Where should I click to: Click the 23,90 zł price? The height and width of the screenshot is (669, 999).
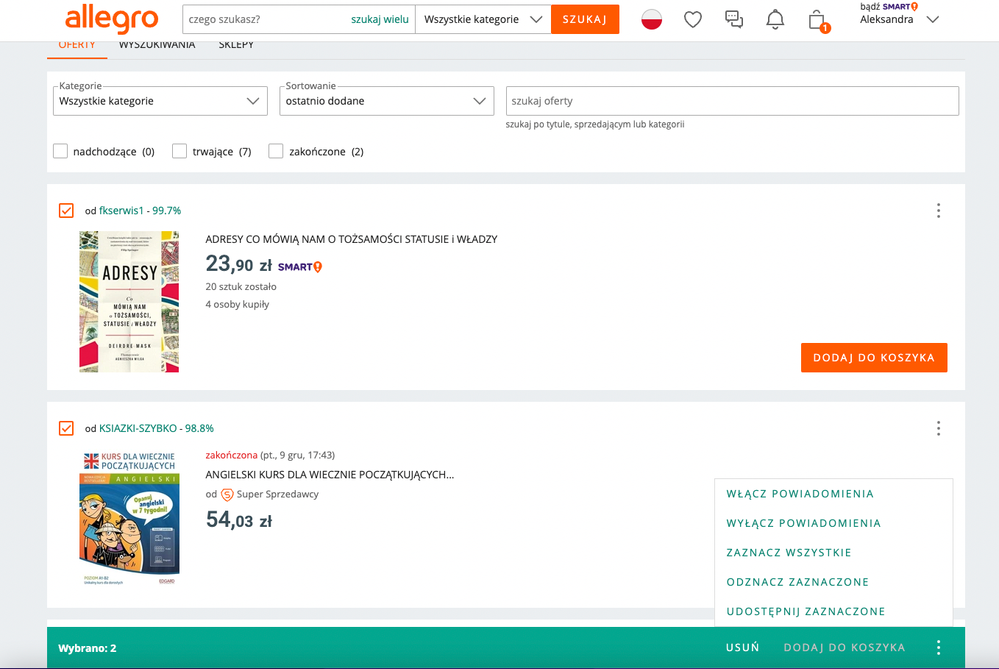(x=238, y=264)
